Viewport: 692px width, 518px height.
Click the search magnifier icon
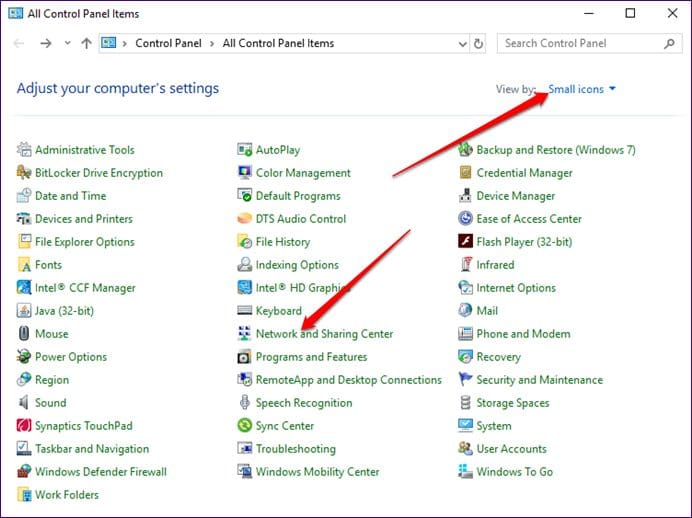pos(669,43)
